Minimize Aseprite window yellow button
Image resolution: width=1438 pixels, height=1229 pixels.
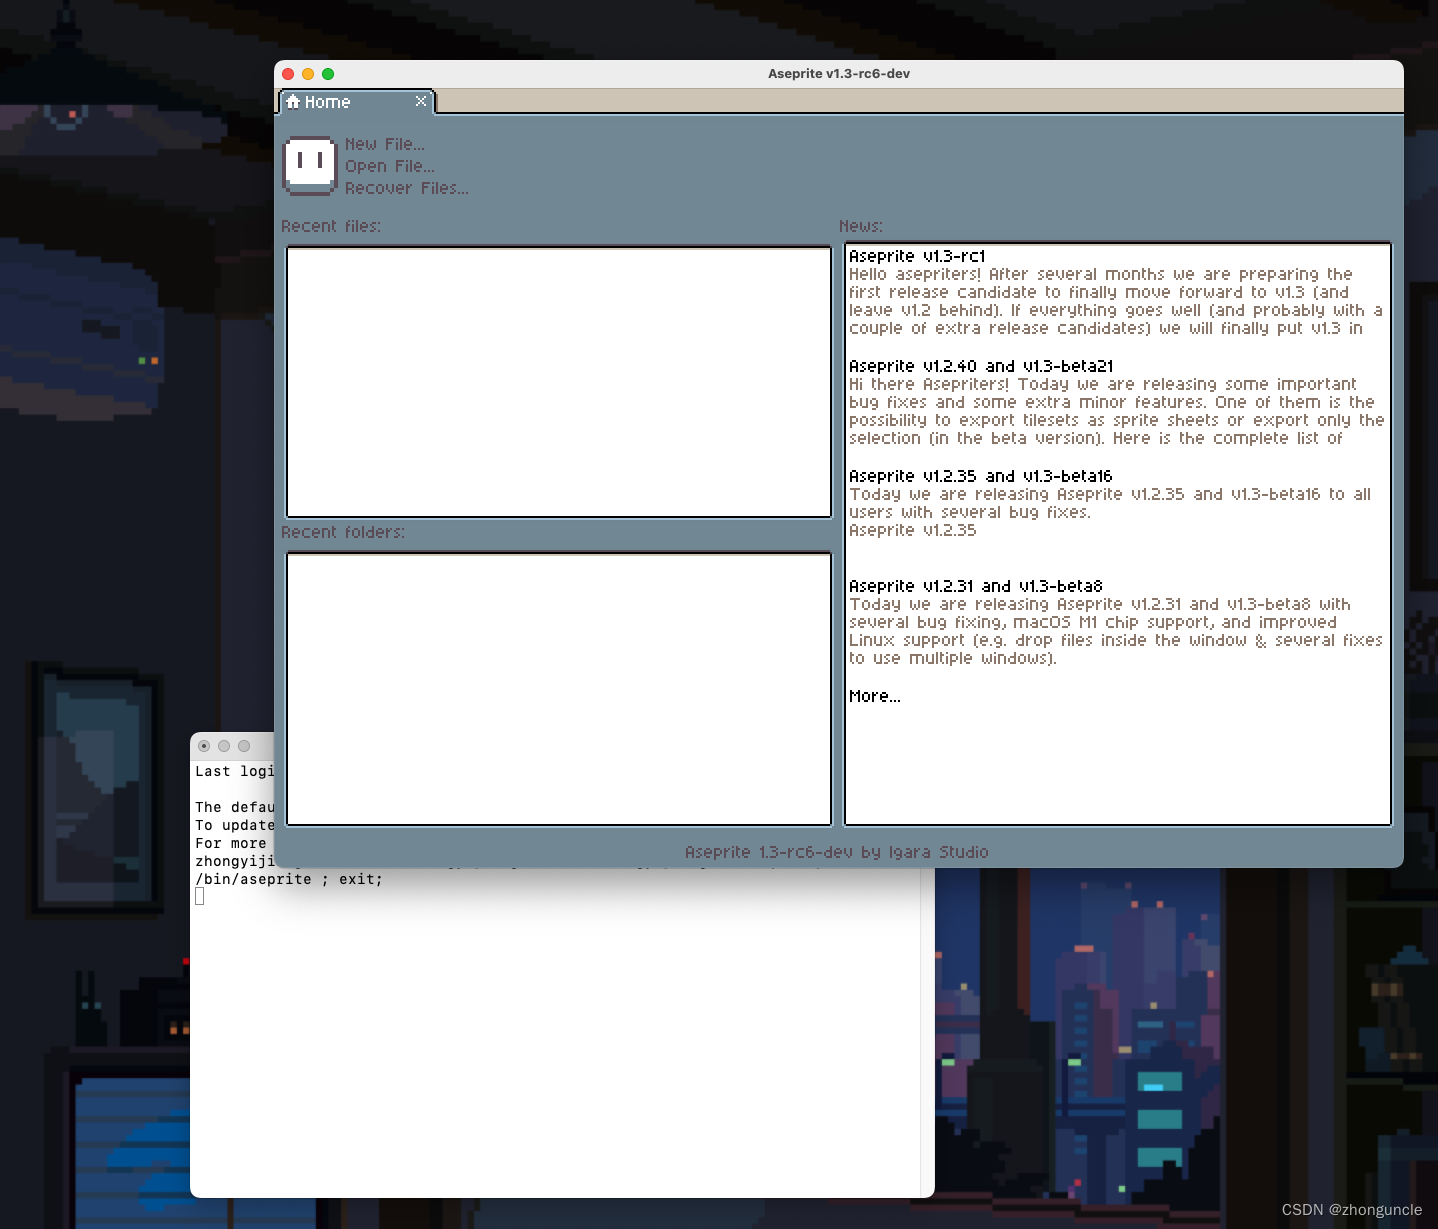308,74
